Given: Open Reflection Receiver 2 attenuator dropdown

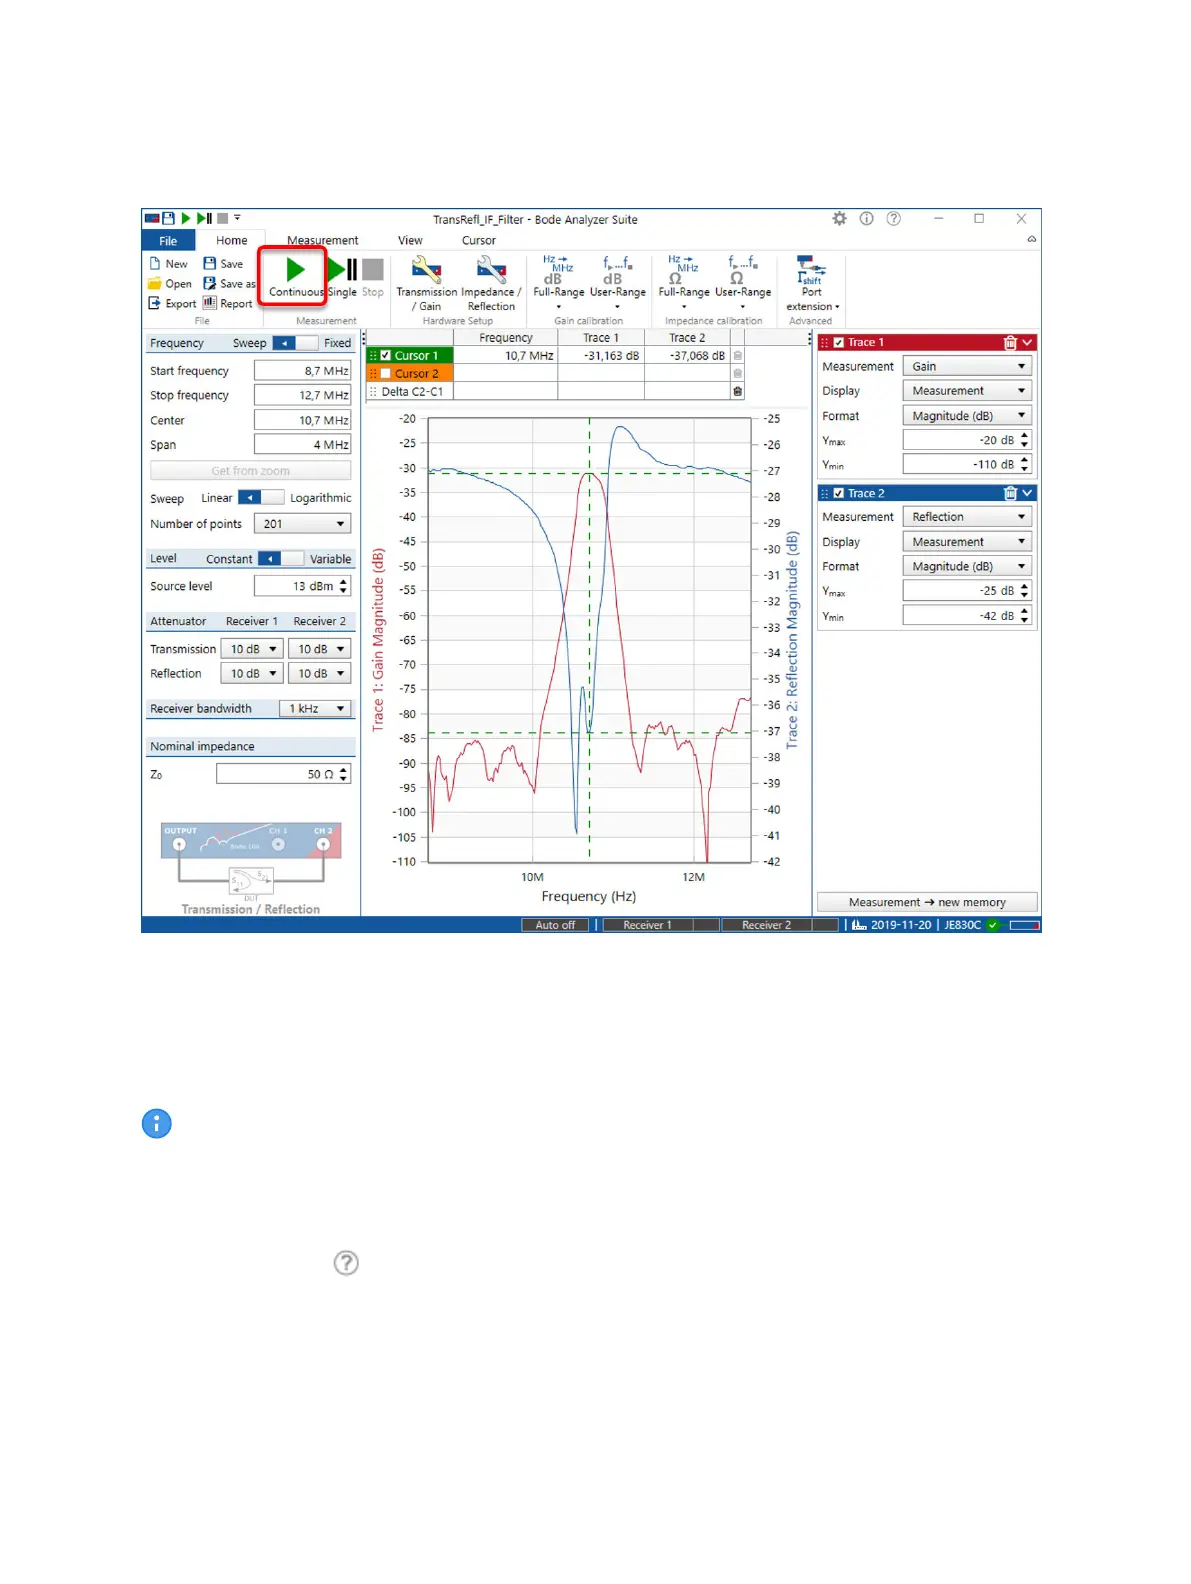Looking at the screenshot, I should coord(320,674).
